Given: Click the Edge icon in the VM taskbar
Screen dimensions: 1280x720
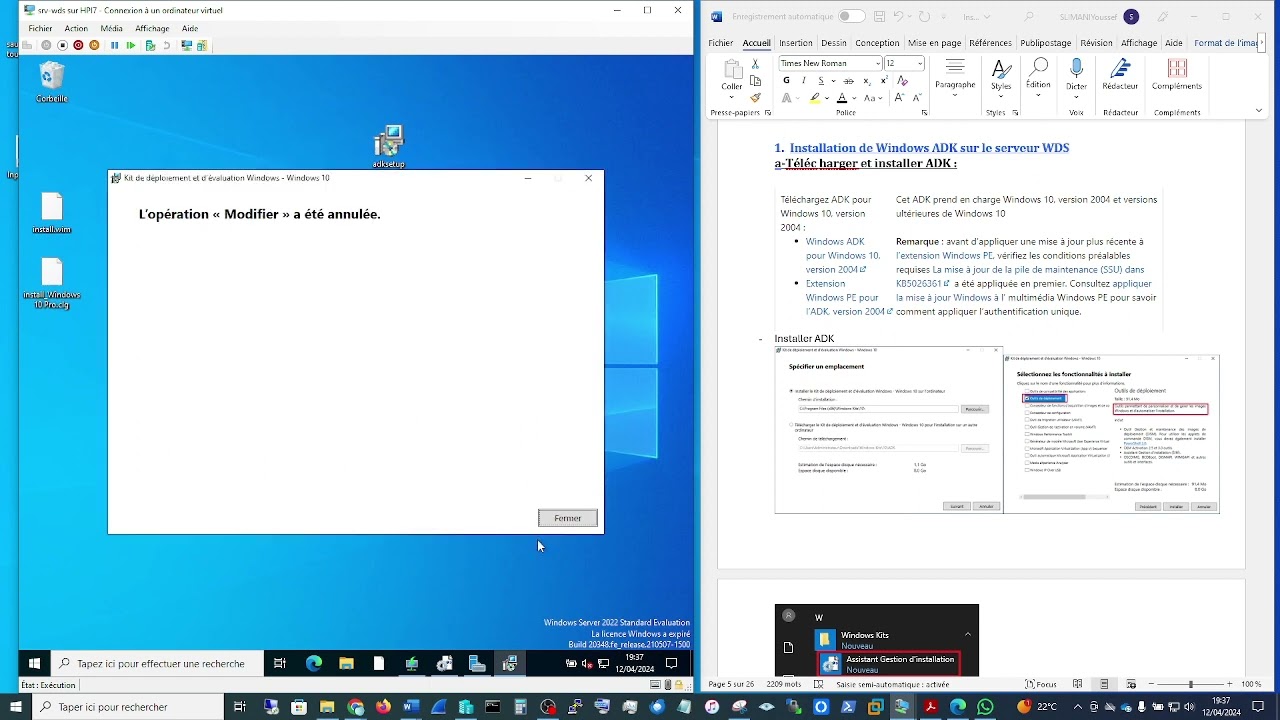Looking at the screenshot, I should pyautogui.click(x=313, y=663).
